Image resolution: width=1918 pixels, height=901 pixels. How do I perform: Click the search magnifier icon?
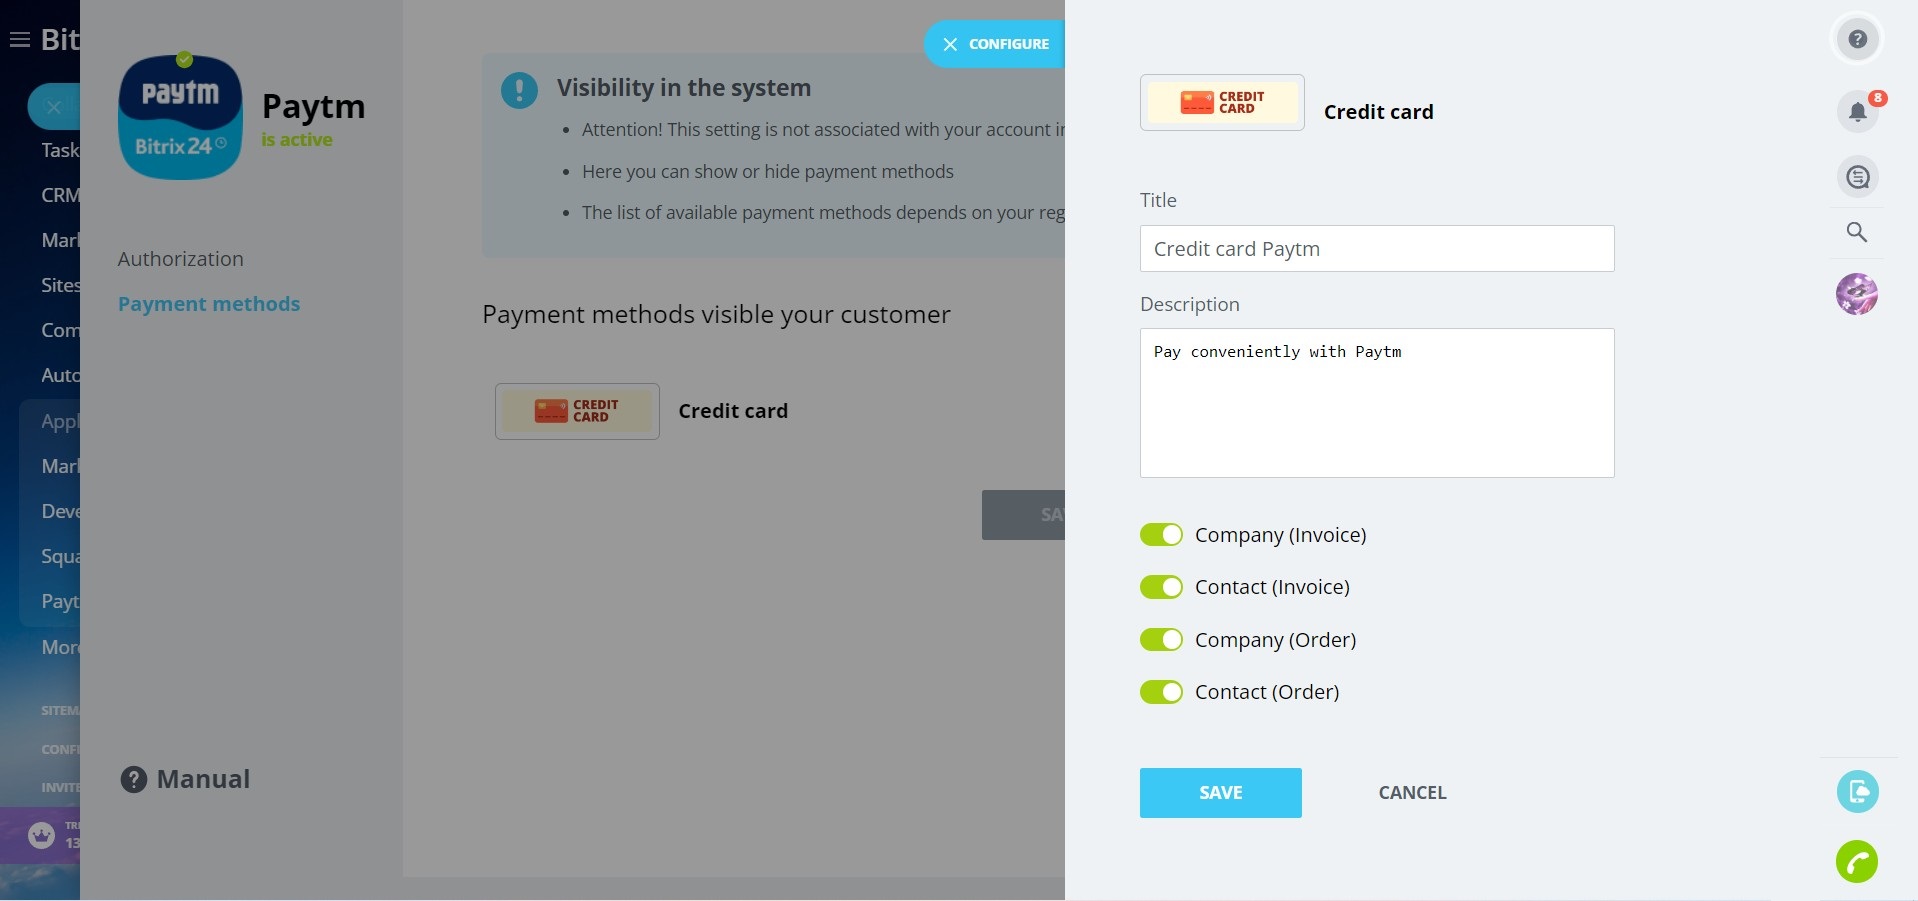(1857, 233)
